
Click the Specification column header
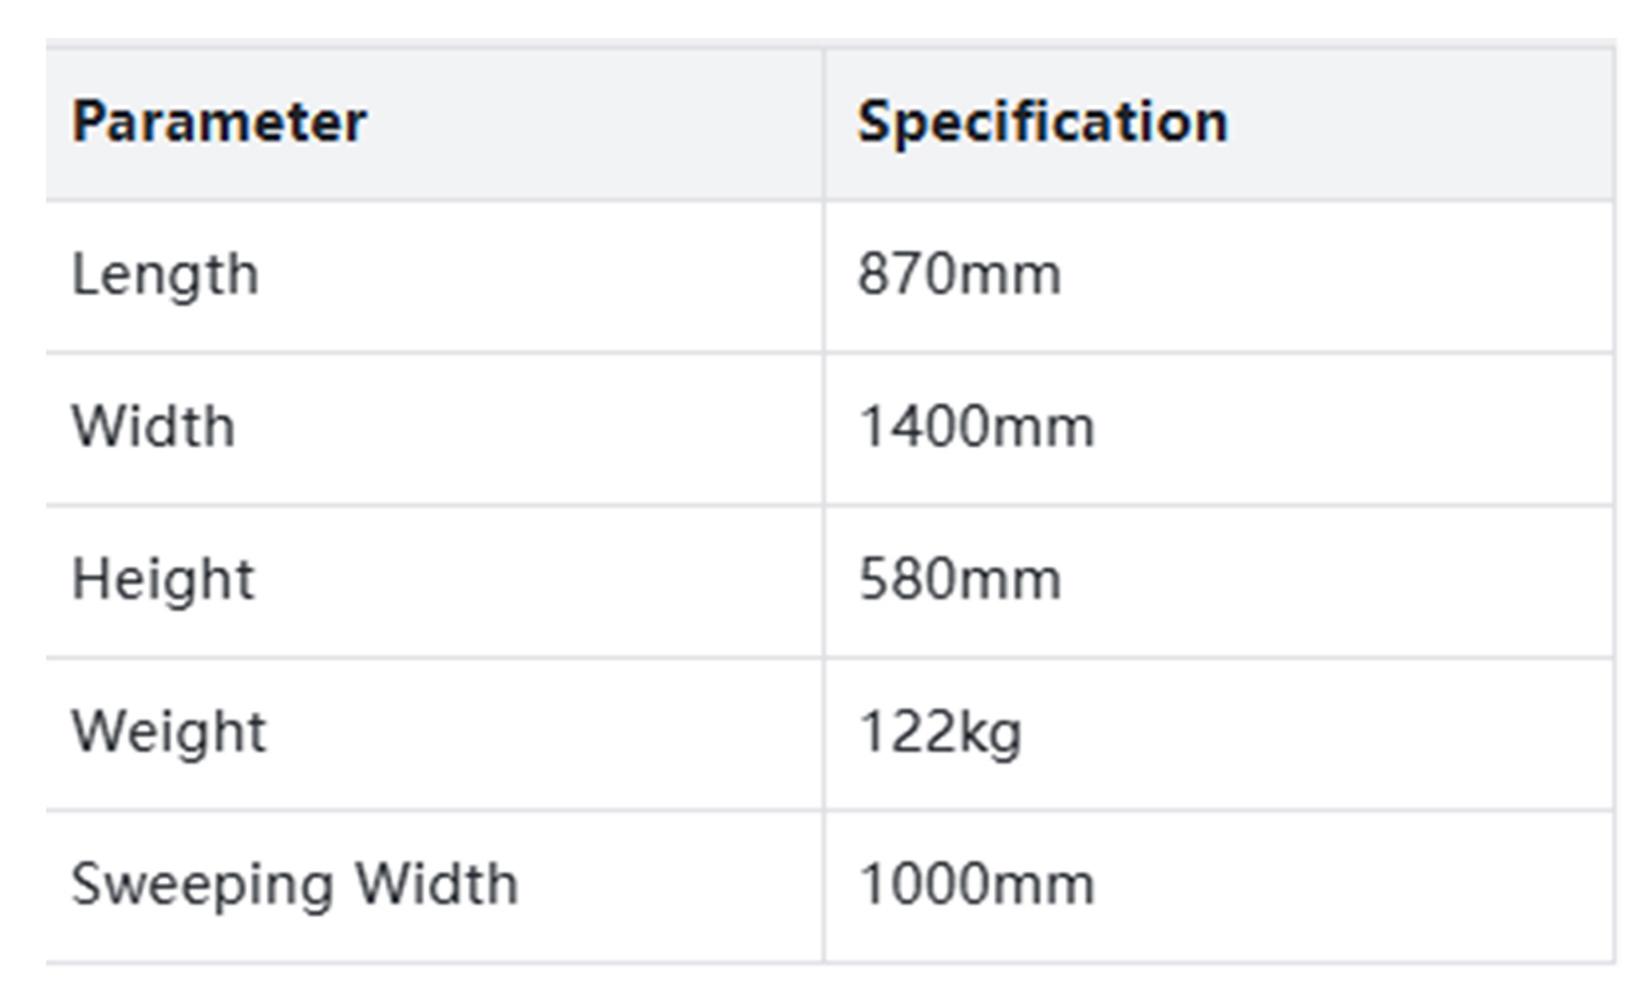1042,122
